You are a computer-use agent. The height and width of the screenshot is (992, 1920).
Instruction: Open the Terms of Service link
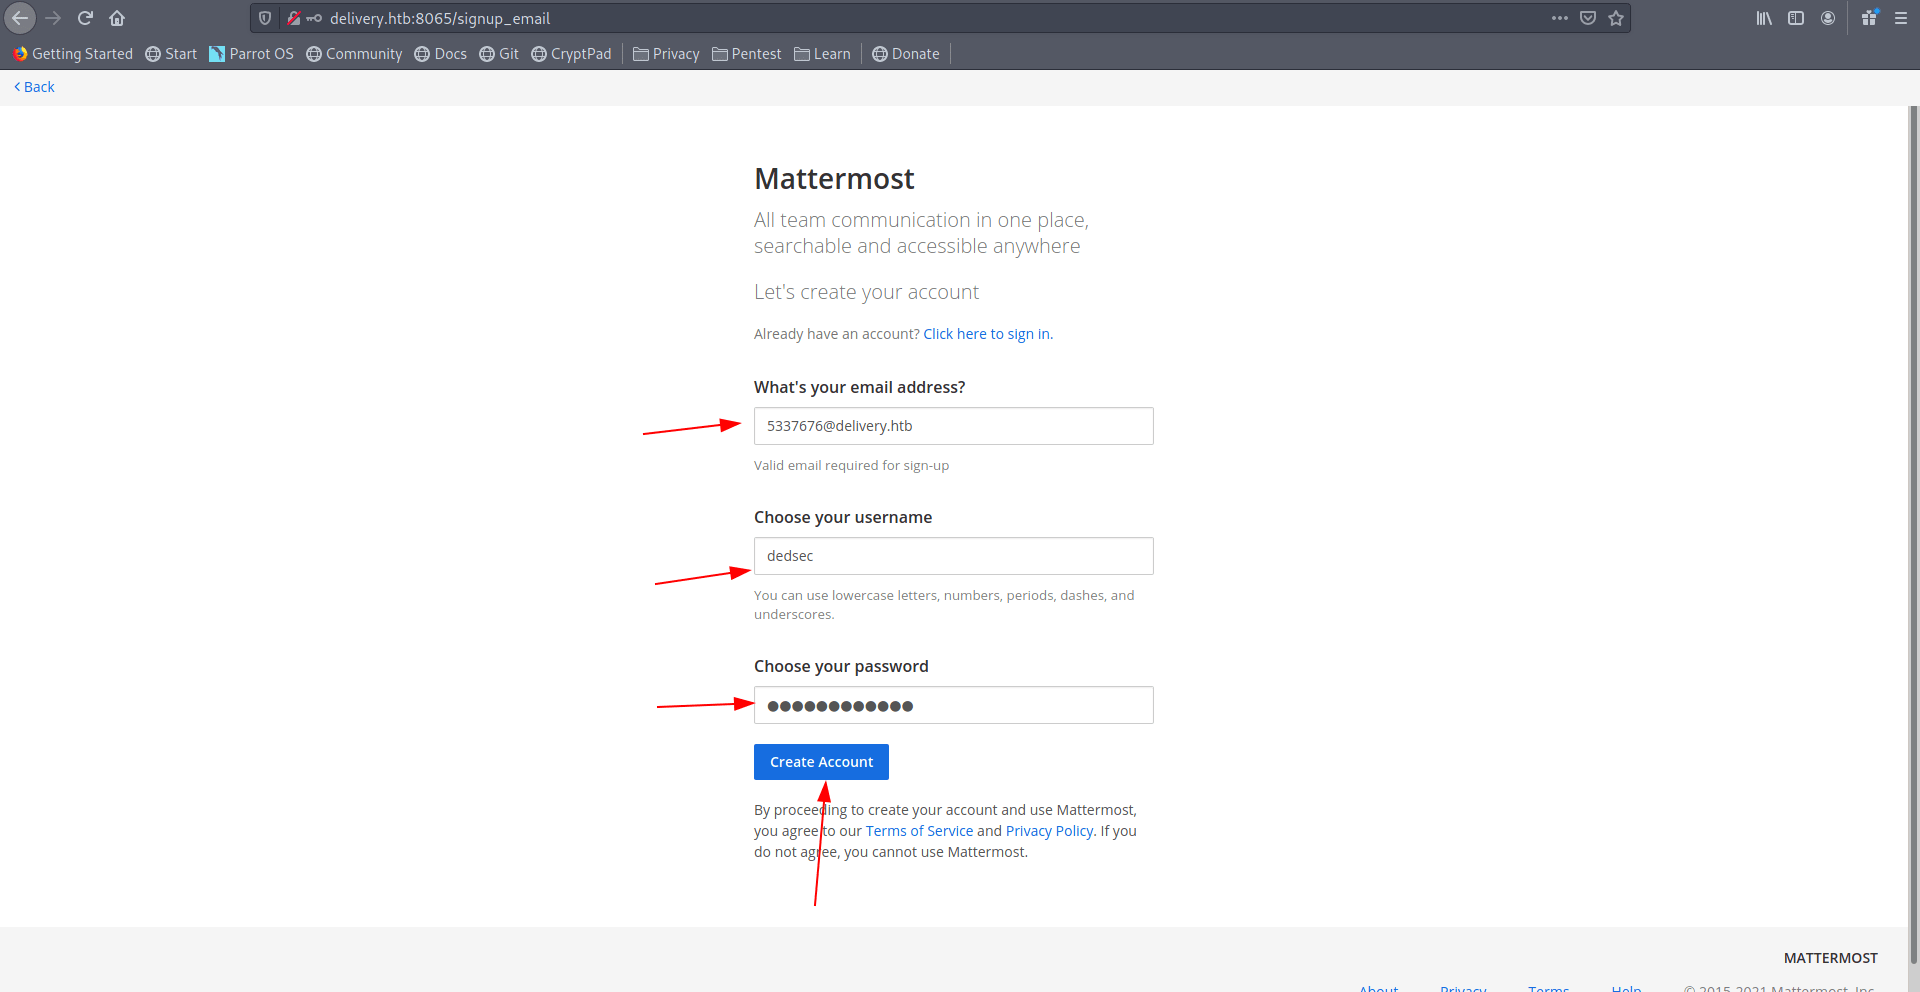coord(919,831)
